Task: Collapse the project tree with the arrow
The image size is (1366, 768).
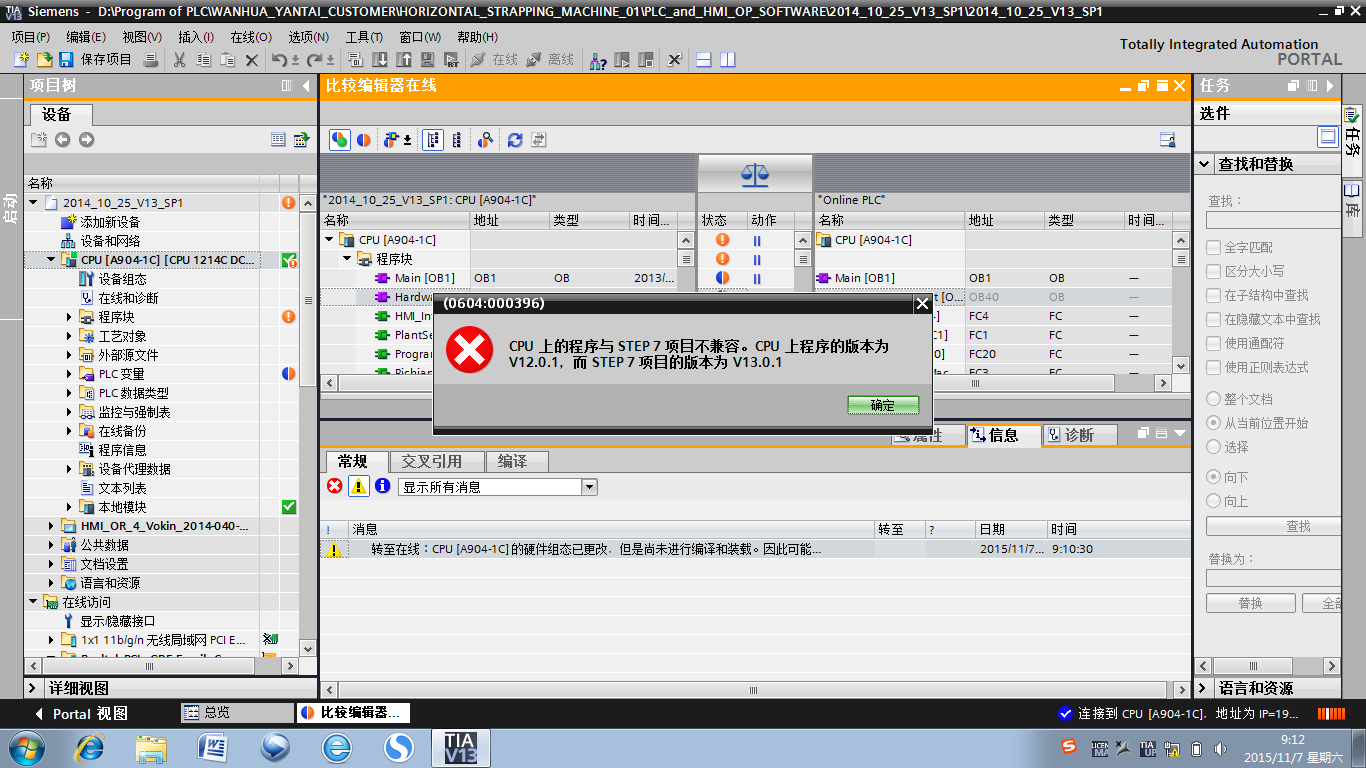Action: click(x=306, y=86)
